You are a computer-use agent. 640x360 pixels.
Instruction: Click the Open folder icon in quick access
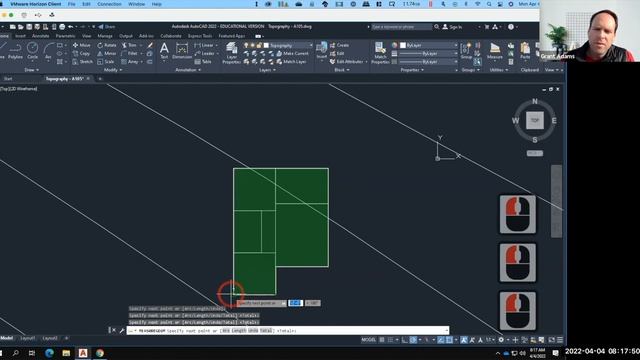pos(20,27)
